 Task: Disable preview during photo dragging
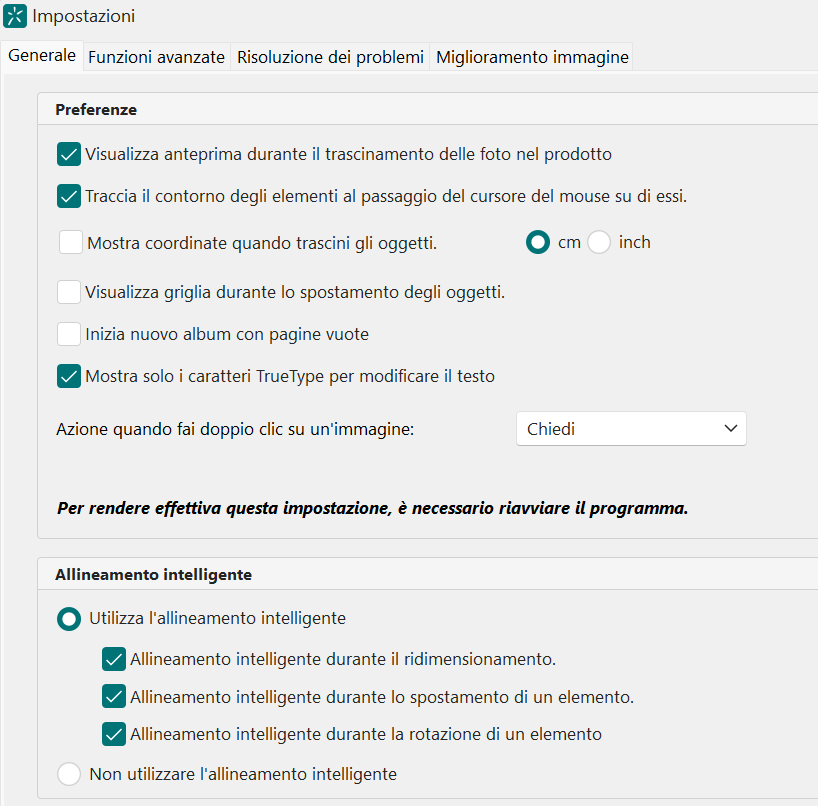(68, 154)
